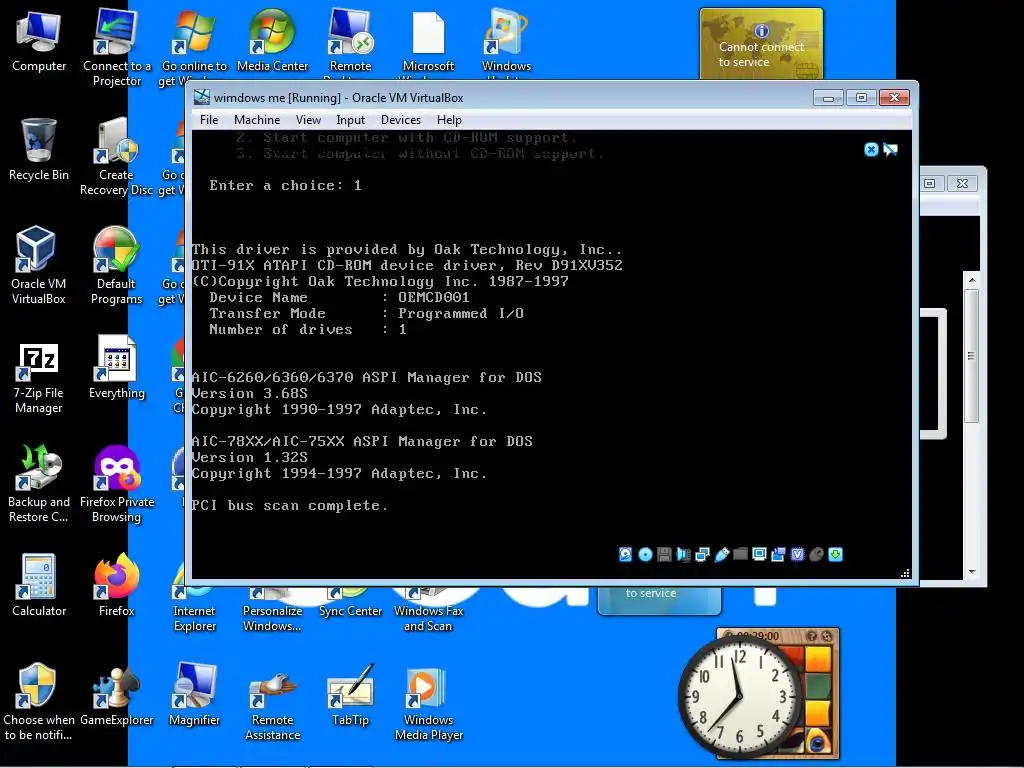Image resolution: width=1024 pixels, height=768 pixels.
Task: Click the optical disc indicator in the VirtualBox status bar
Action: point(645,554)
